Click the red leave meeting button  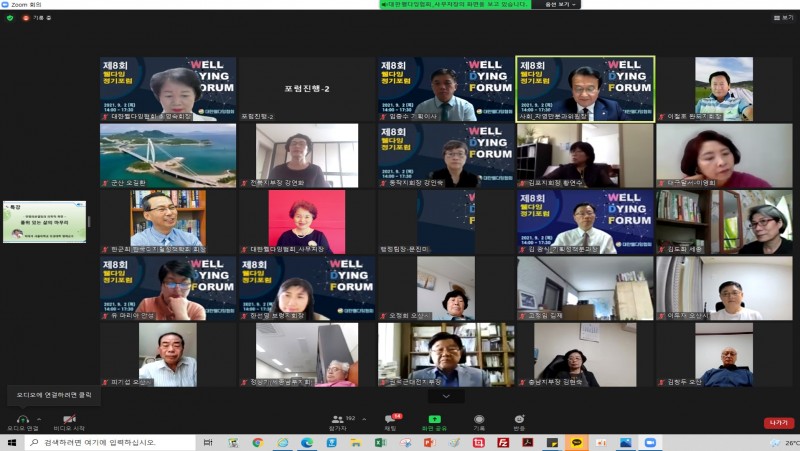coord(778,423)
